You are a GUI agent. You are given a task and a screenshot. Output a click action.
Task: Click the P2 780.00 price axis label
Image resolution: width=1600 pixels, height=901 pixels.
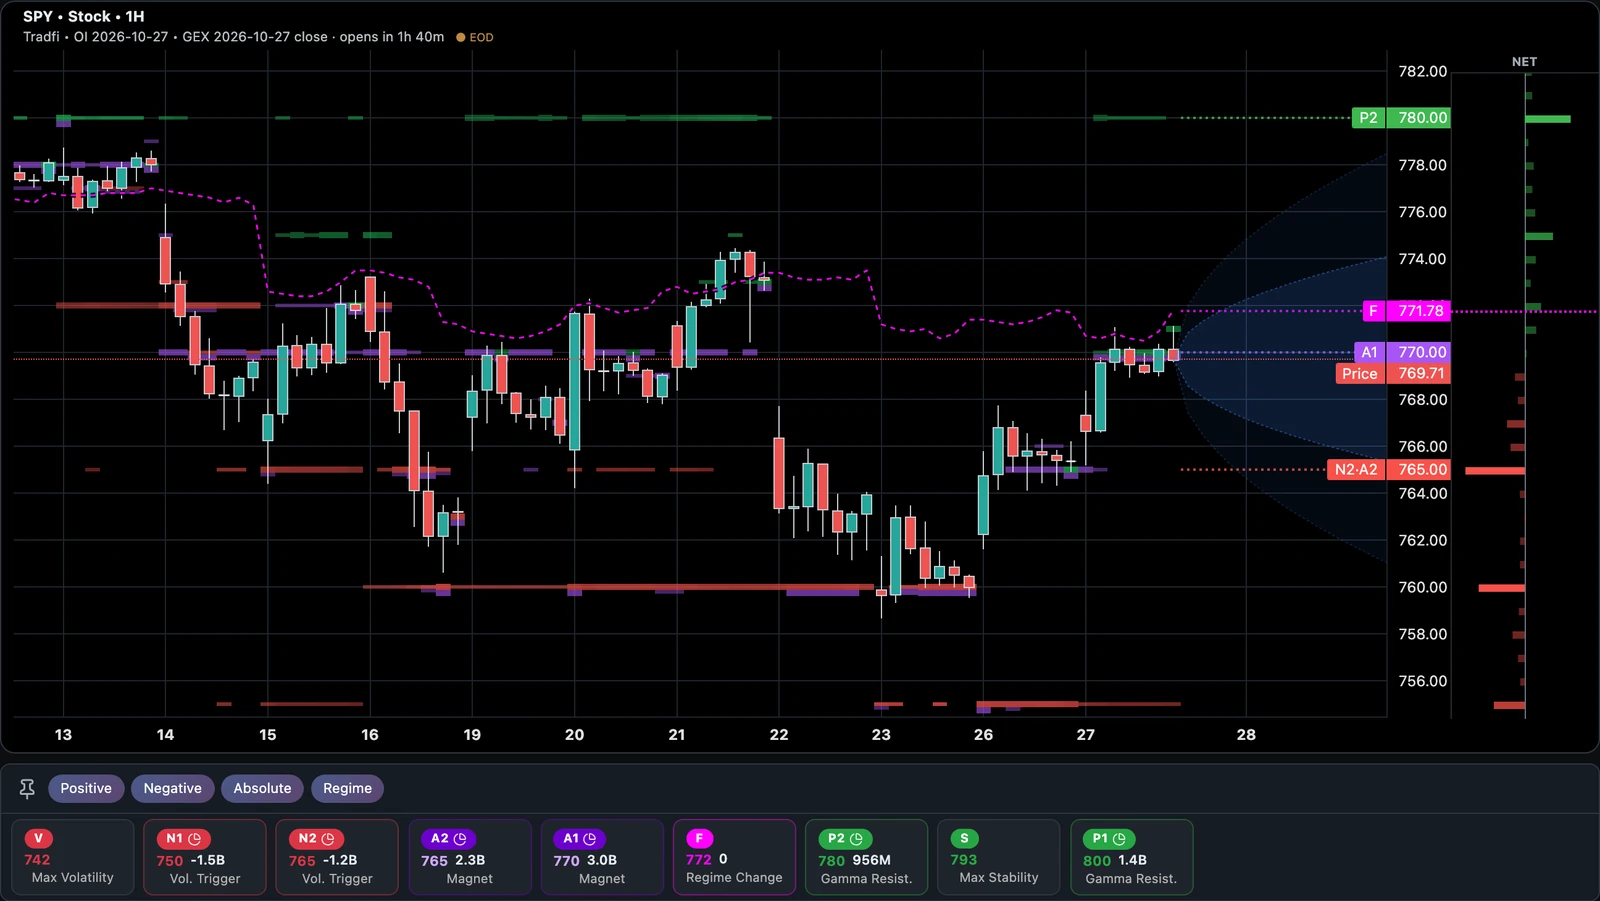1400,118
